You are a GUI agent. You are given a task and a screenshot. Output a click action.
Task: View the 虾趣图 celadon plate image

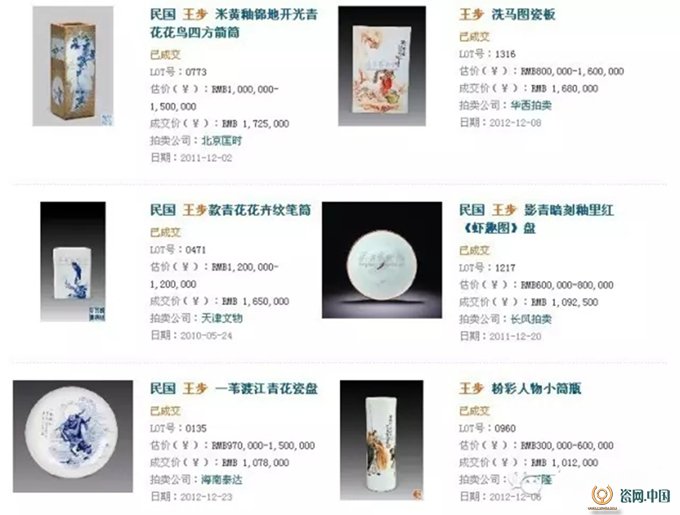click(x=382, y=260)
